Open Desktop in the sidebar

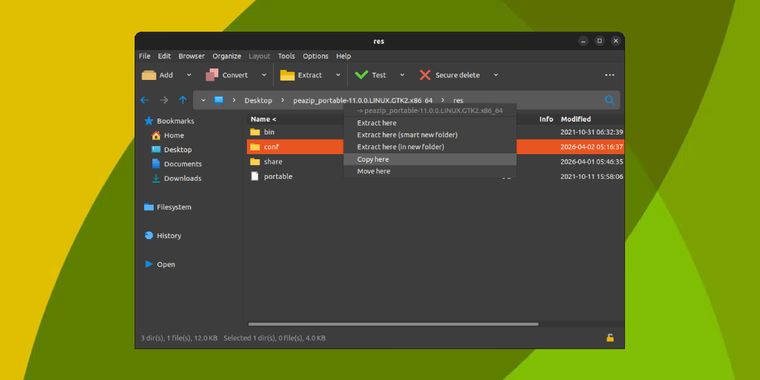[172, 150]
